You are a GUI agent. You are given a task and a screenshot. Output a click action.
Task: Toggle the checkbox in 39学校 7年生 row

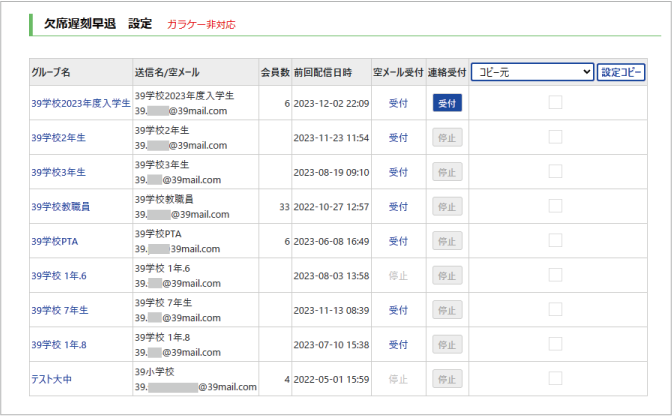(555, 310)
